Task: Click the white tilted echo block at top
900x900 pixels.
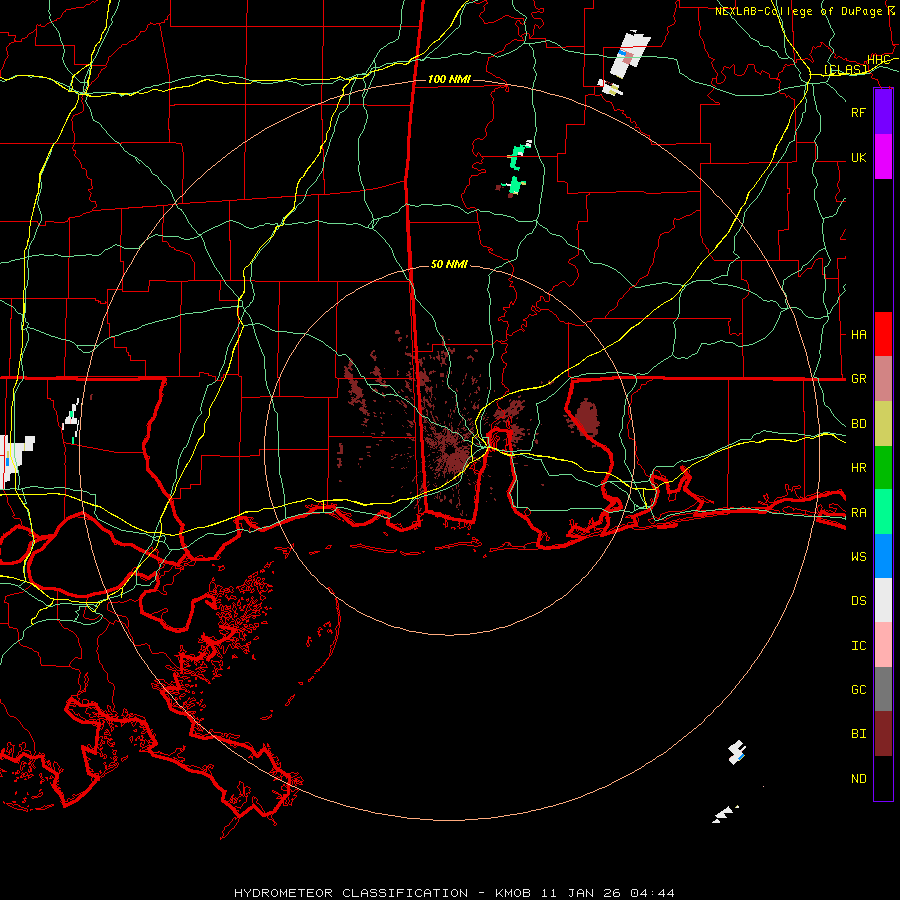Action: 630,55
